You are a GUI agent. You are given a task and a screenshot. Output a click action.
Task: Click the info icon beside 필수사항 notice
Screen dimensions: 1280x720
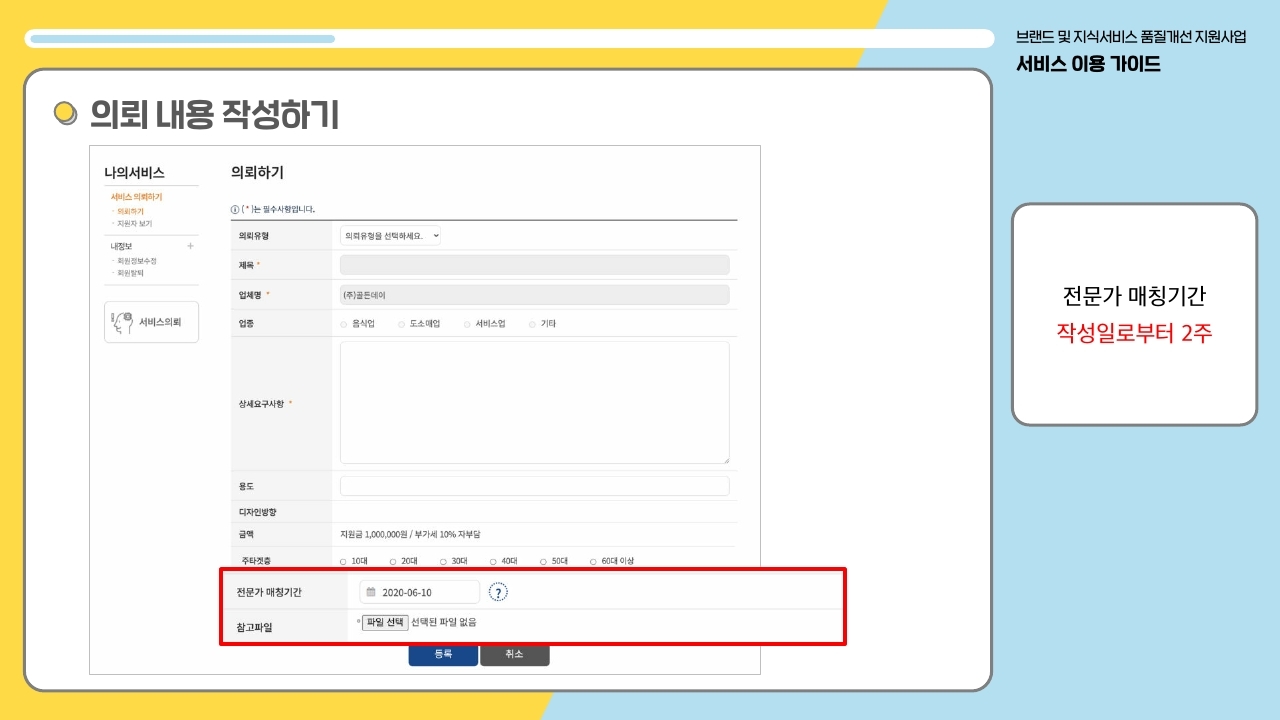pos(235,209)
